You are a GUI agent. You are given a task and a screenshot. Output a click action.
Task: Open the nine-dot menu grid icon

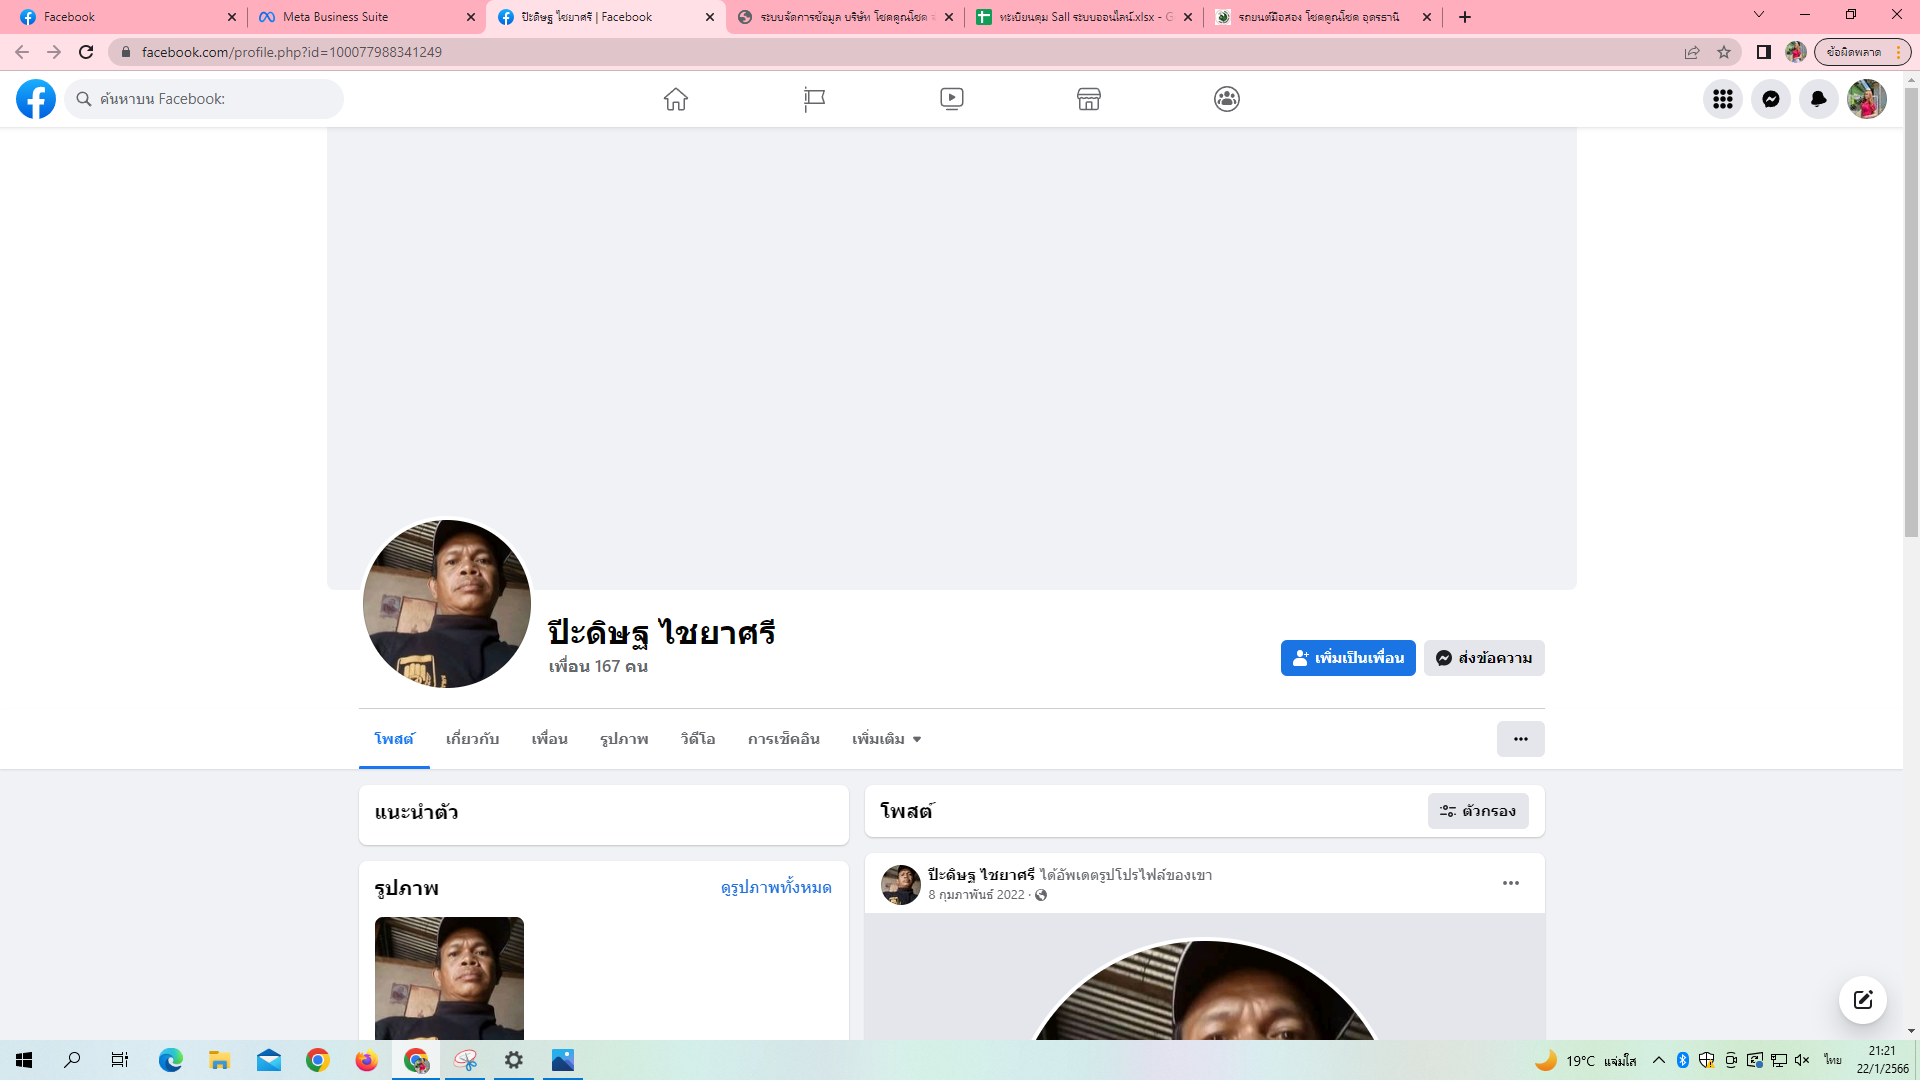pyautogui.click(x=1722, y=99)
